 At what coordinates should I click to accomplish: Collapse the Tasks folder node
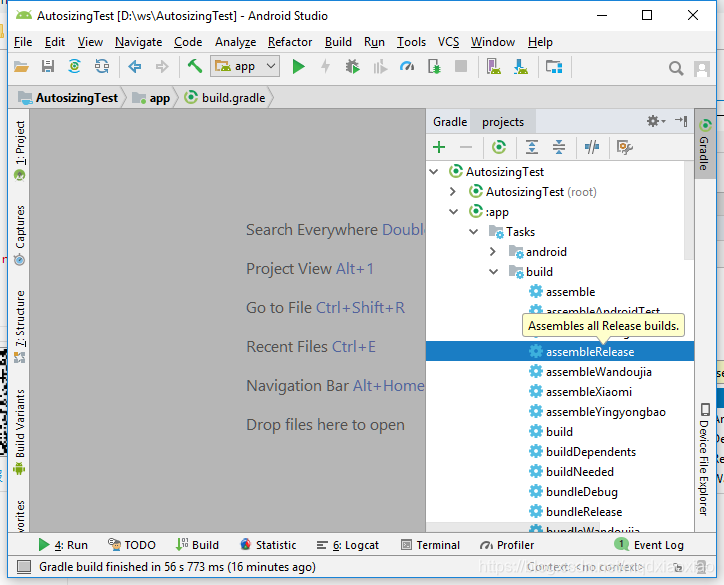click(x=473, y=231)
